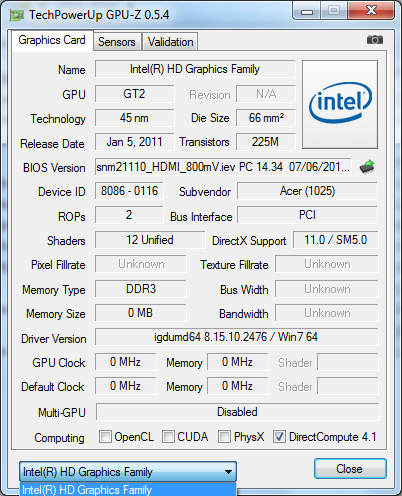Click the camera screenshot icon

pos(375,40)
